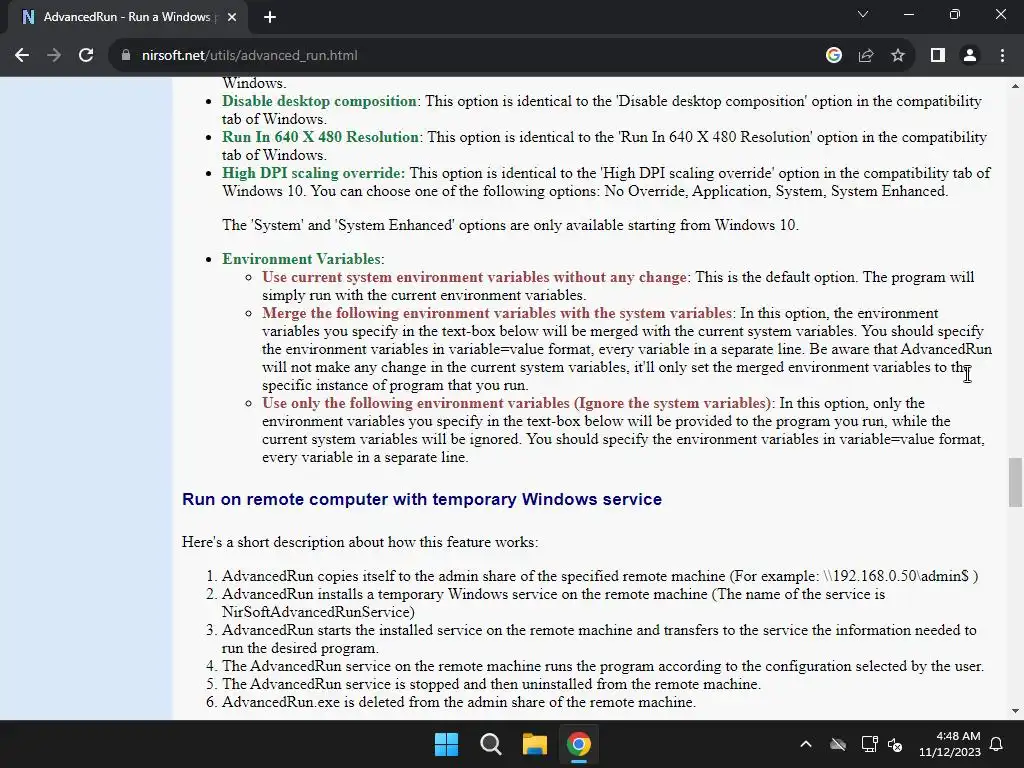Show hidden tray icons

pos(806,744)
